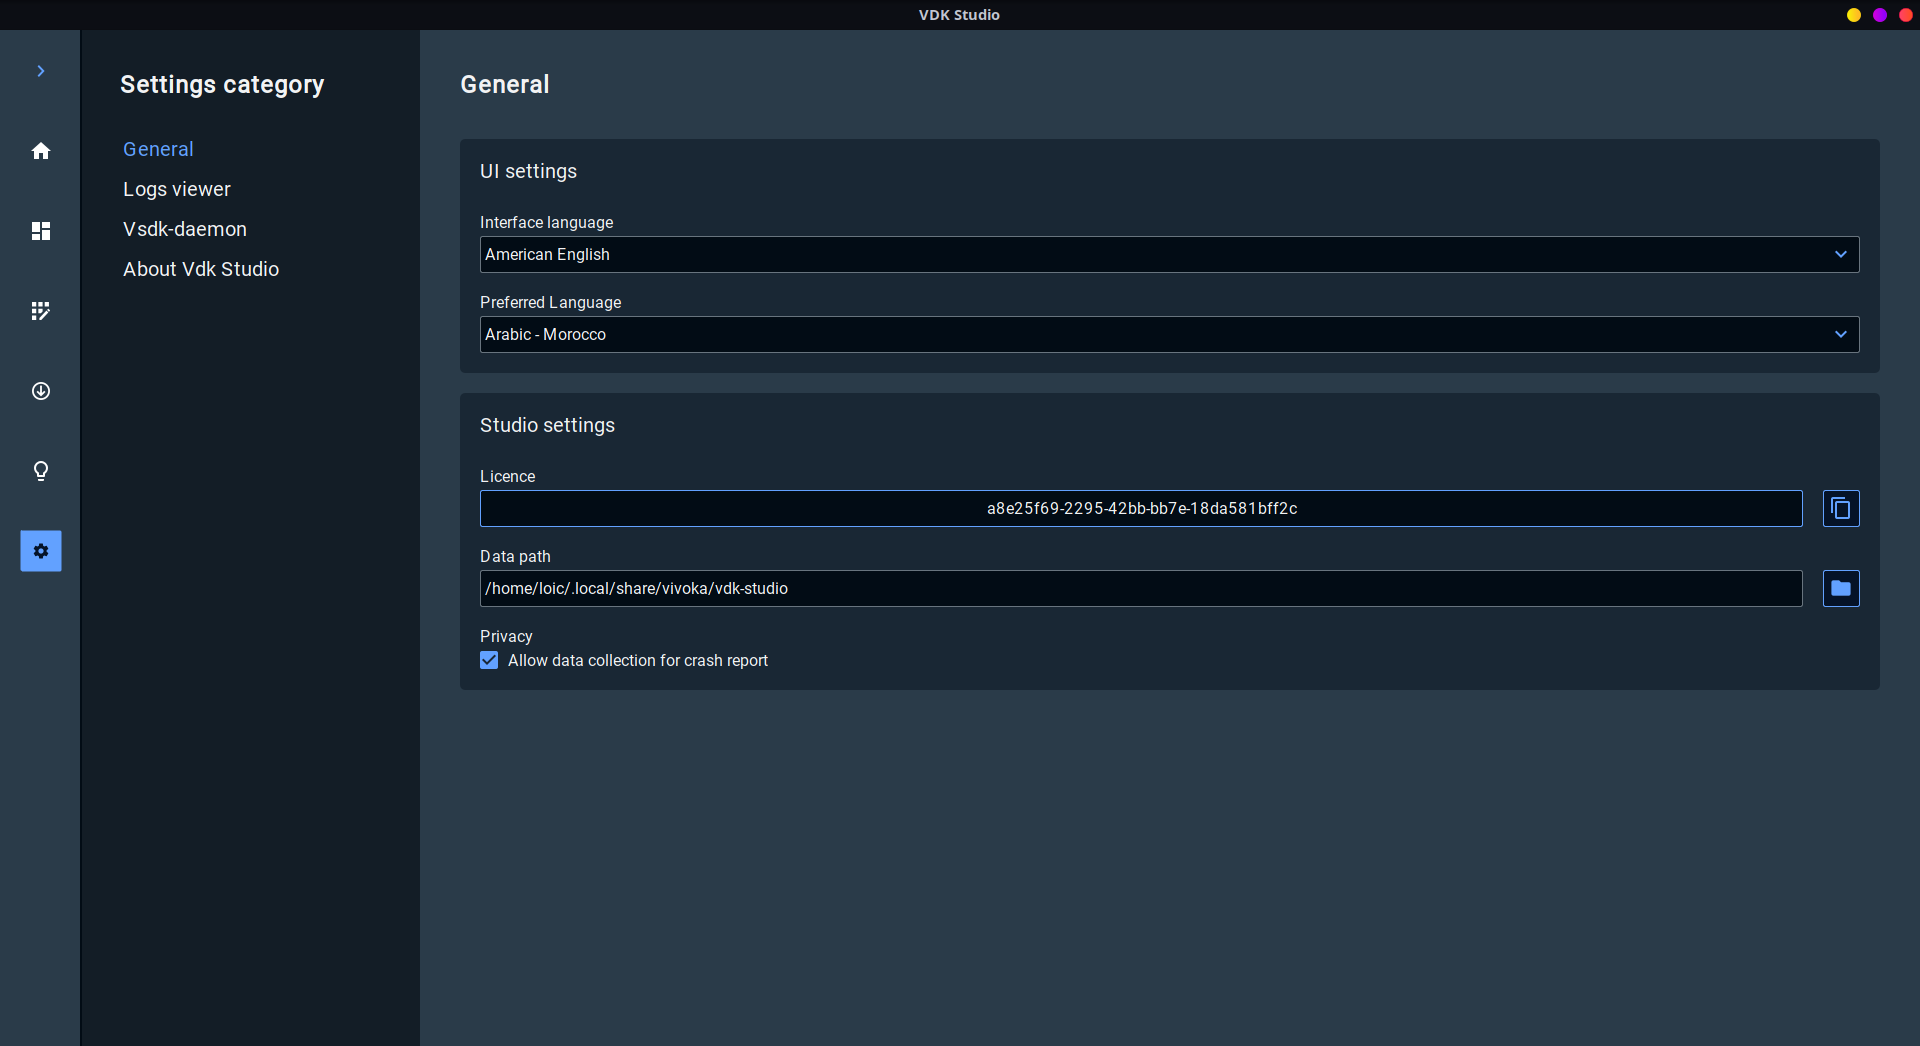1920x1046 pixels.
Task: Click the 'Allow data collection for crash report' label
Action: [x=638, y=661]
